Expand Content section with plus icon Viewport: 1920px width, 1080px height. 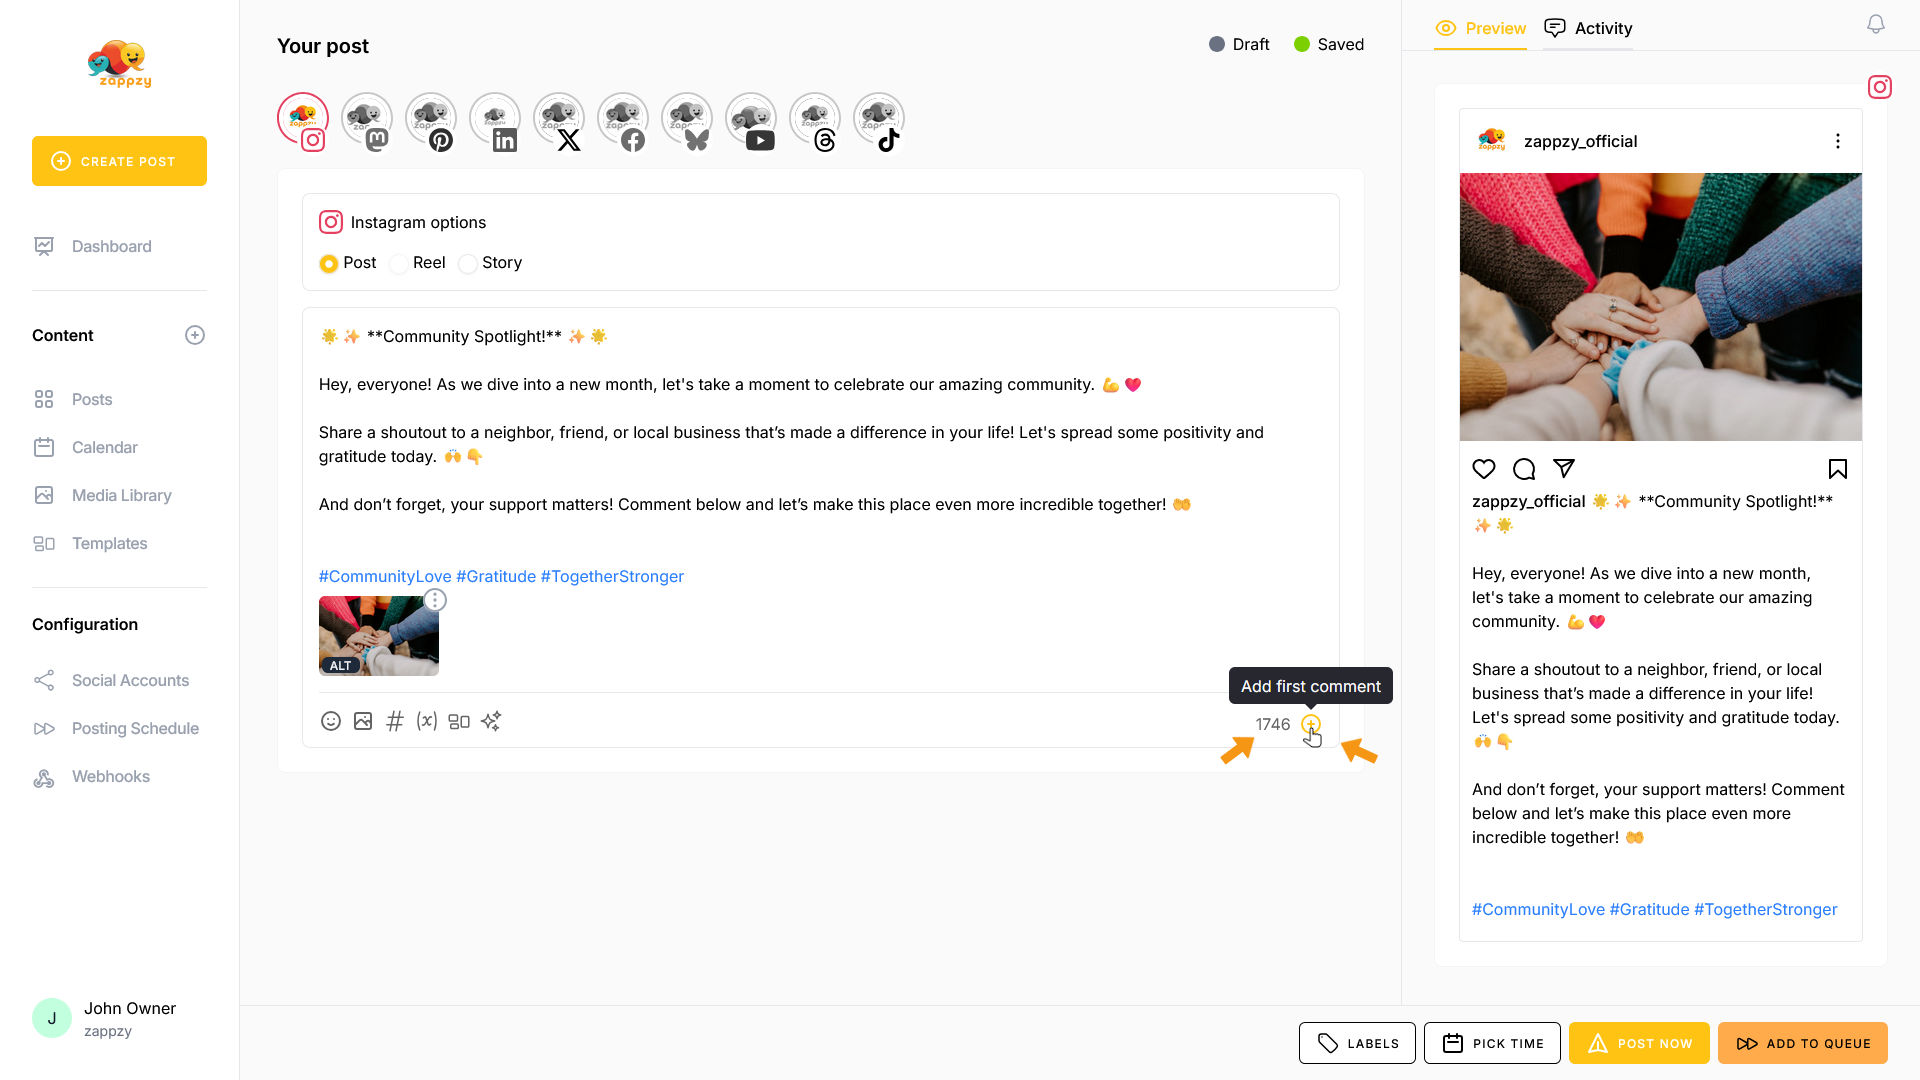pyautogui.click(x=195, y=335)
